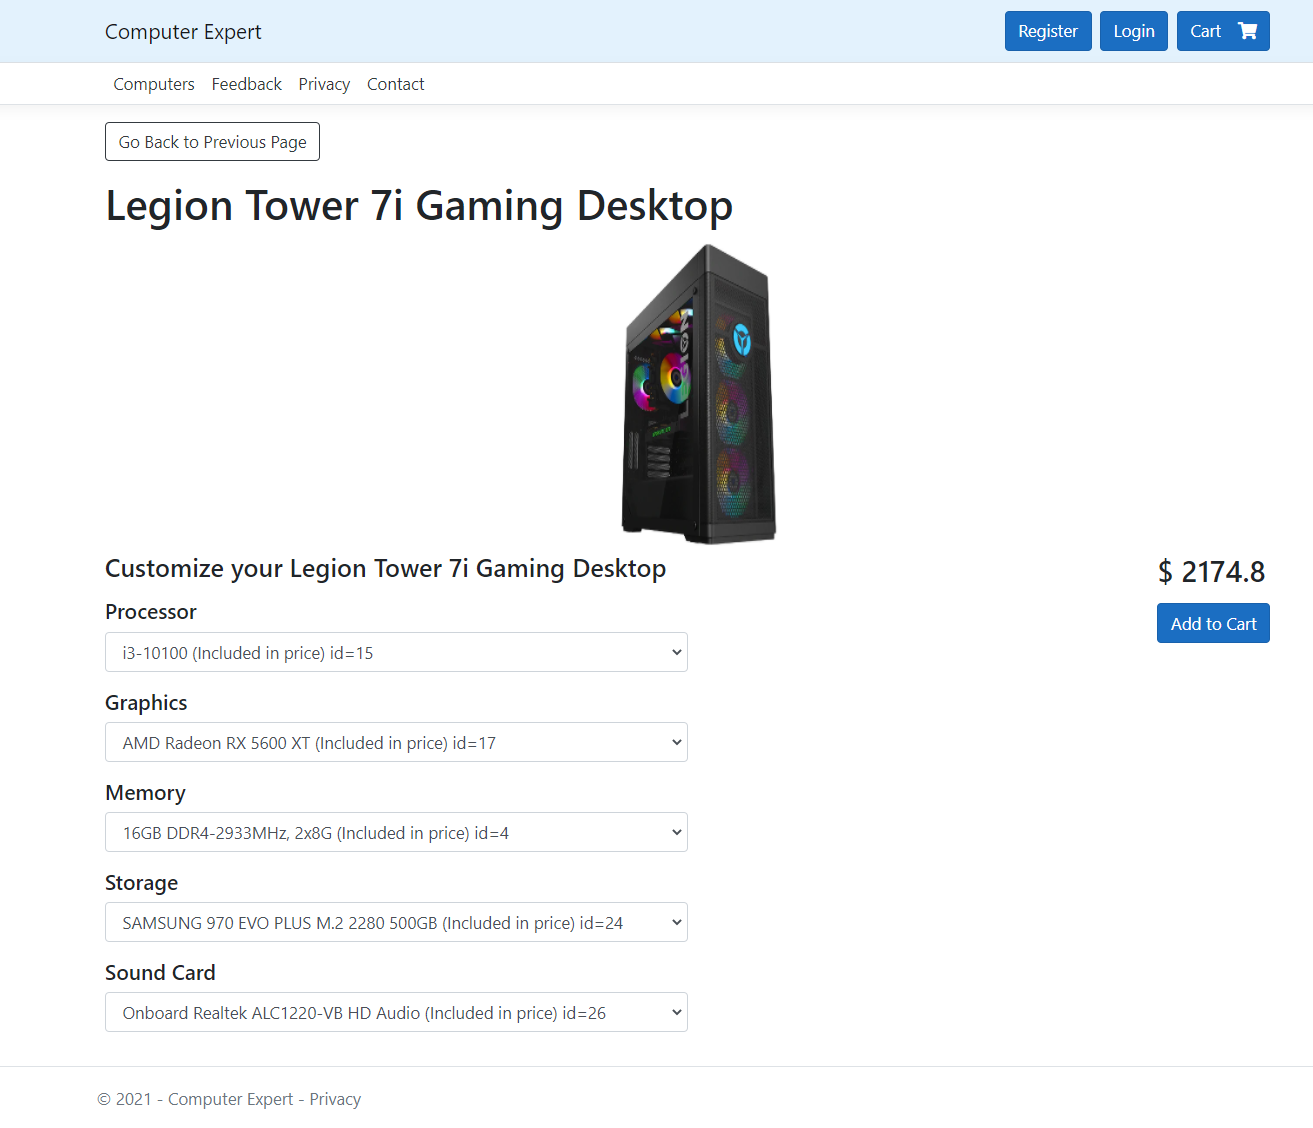
Task: Click the Login button
Action: coord(1134,31)
